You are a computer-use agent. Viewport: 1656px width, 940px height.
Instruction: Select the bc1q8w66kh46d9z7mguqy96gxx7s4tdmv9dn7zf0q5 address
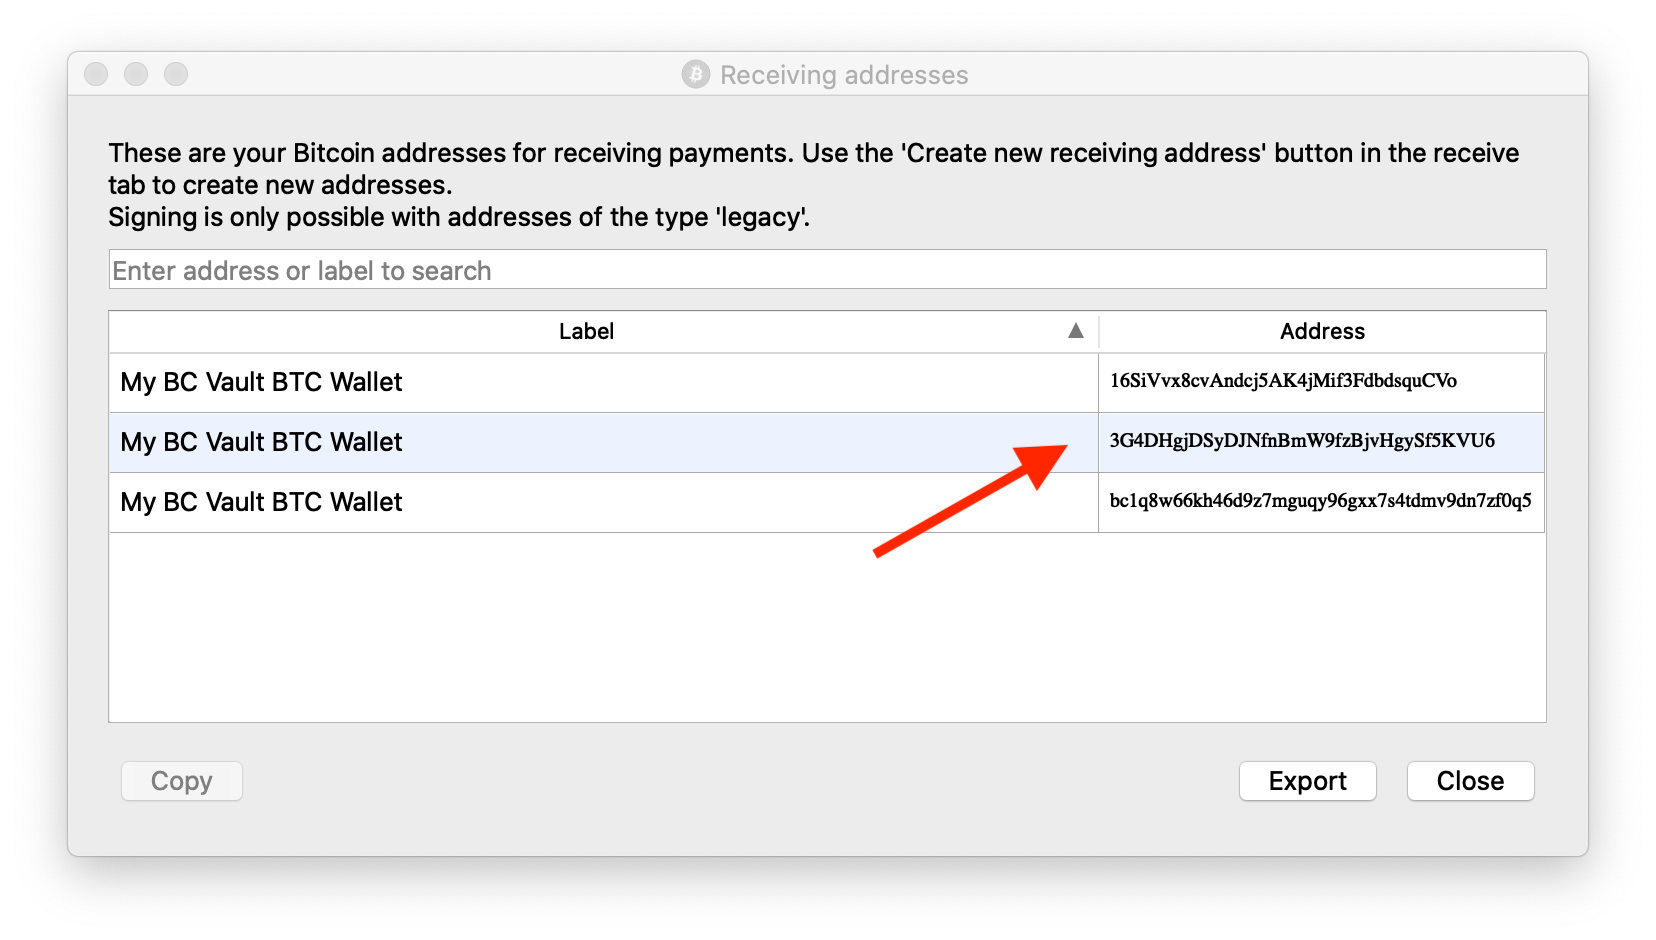coord(1320,501)
